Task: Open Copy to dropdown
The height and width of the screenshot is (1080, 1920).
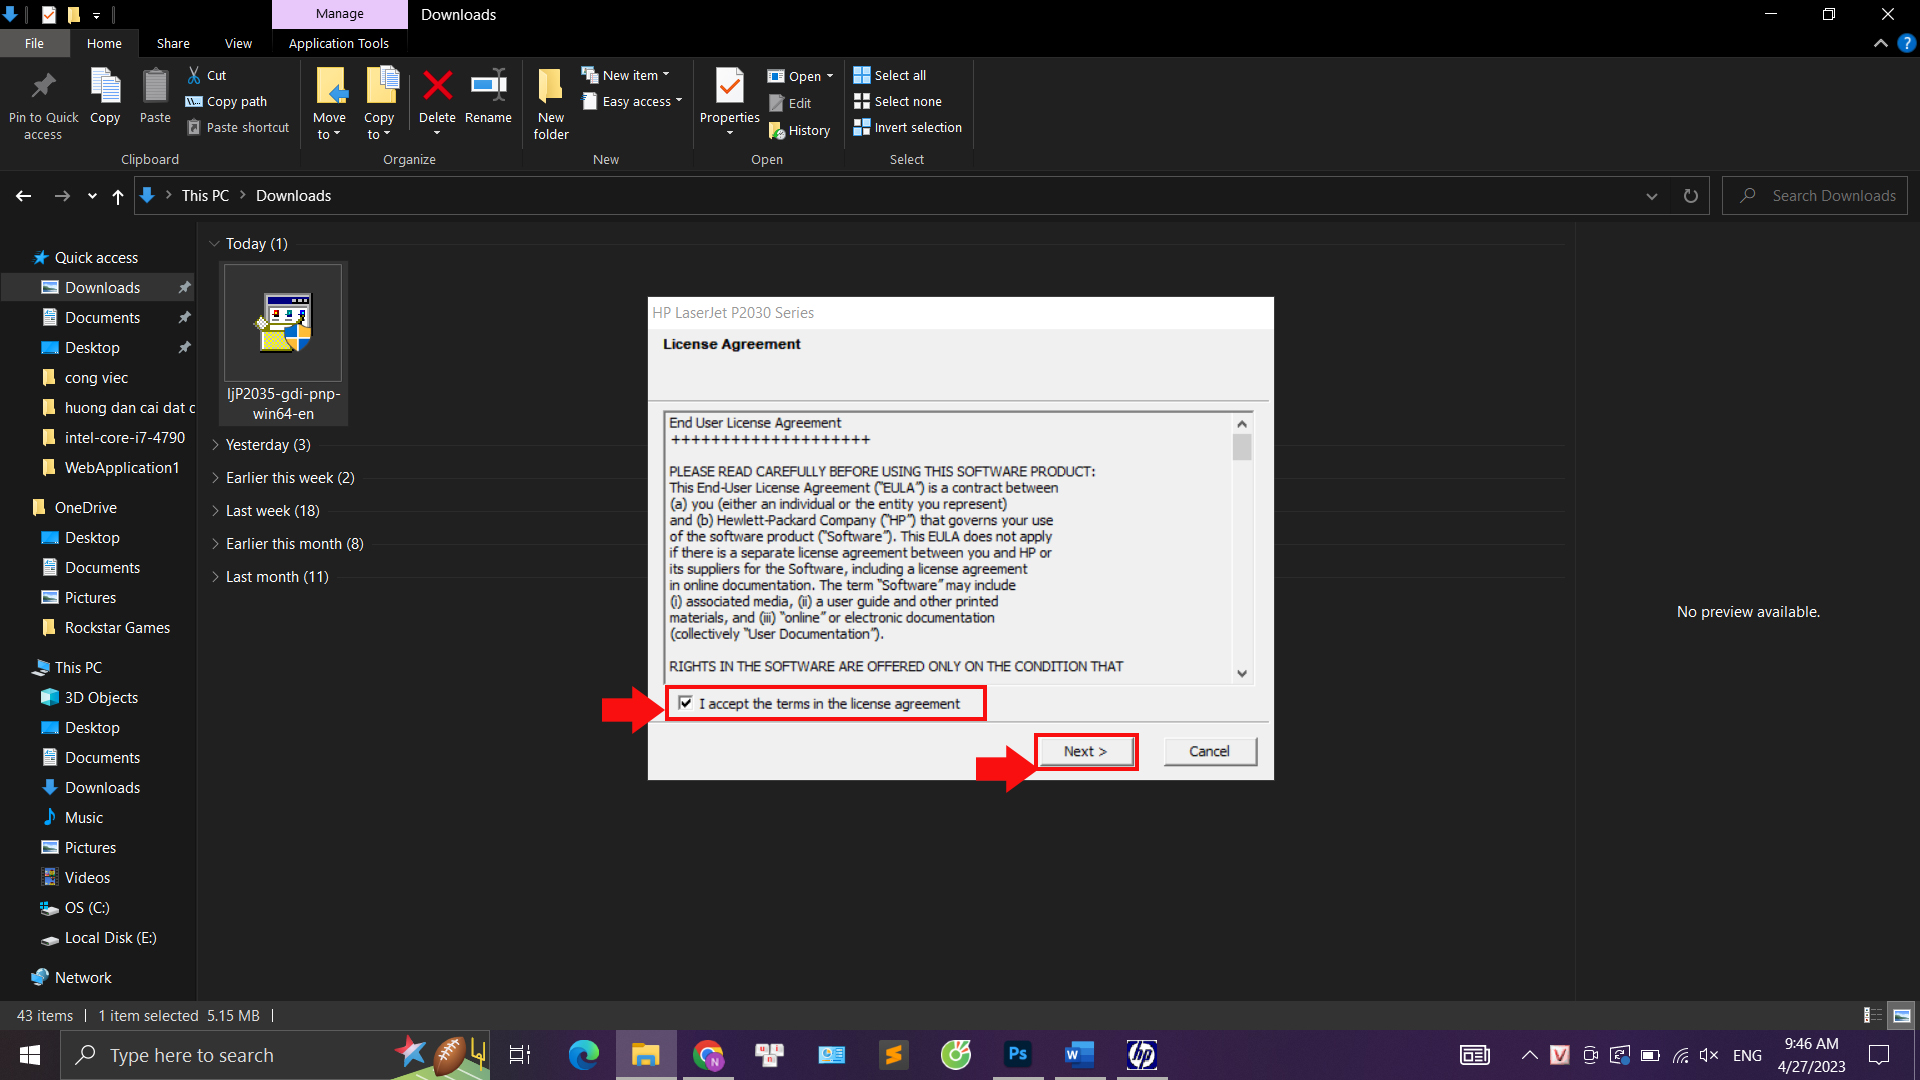Action: (379, 126)
